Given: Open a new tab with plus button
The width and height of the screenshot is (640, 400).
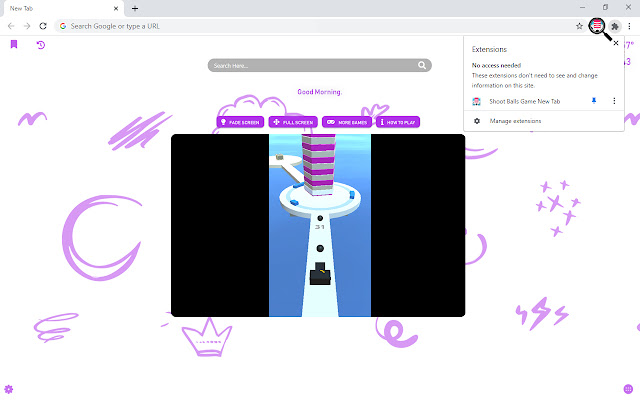Looking at the screenshot, I should point(135,8).
